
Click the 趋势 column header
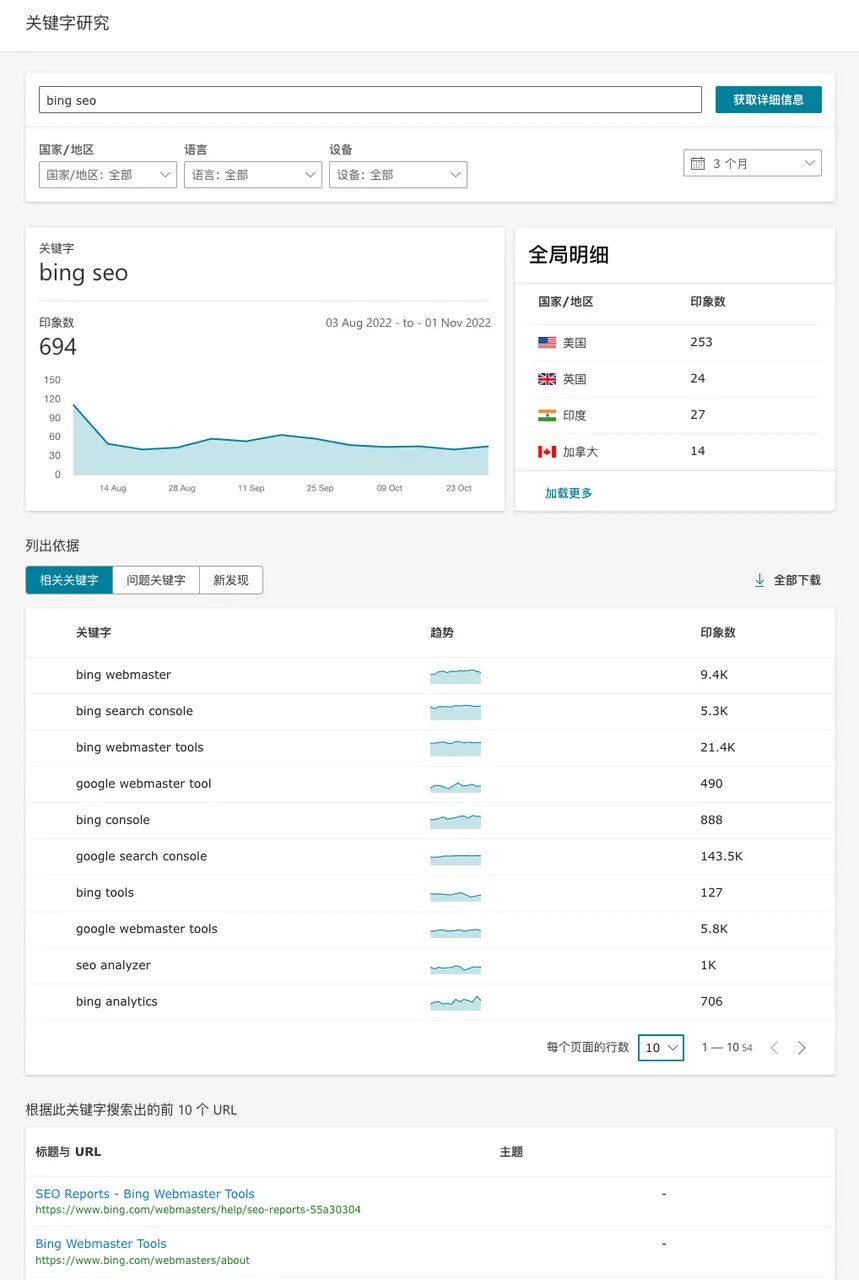[442, 633]
